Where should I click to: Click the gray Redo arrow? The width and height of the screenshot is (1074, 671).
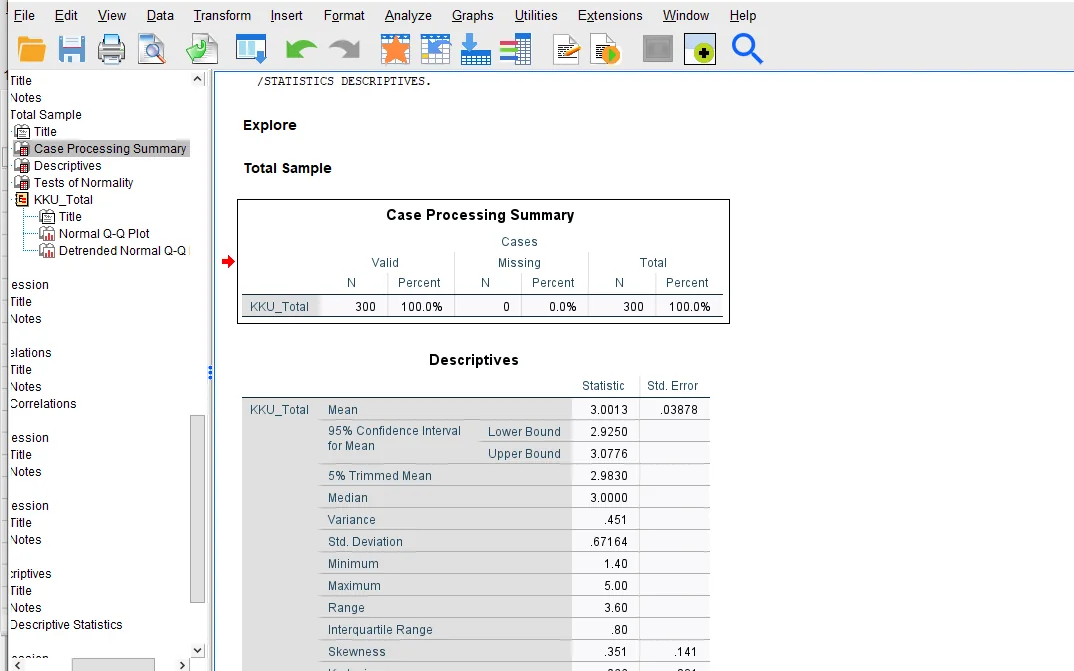click(345, 50)
